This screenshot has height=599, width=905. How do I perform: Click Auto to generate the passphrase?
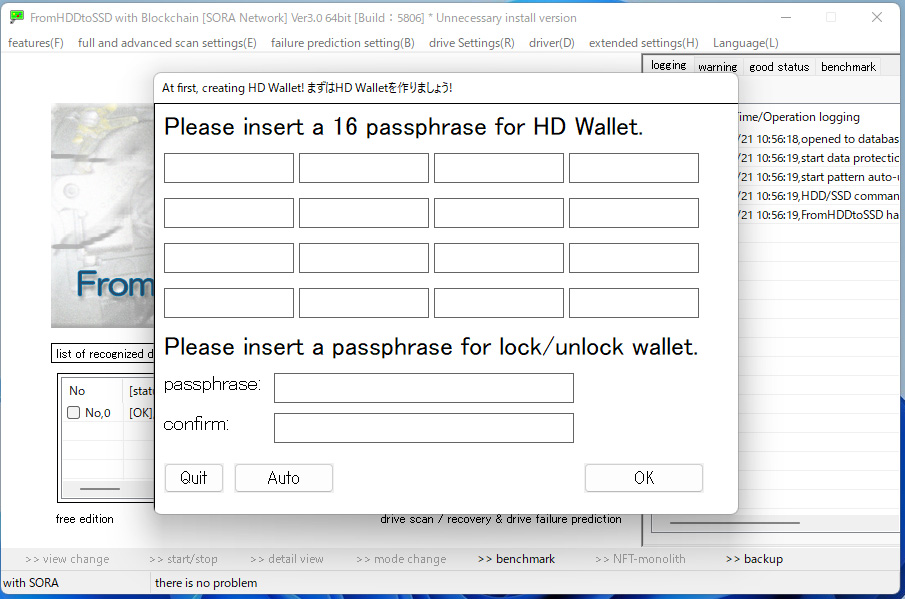pos(283,478)
